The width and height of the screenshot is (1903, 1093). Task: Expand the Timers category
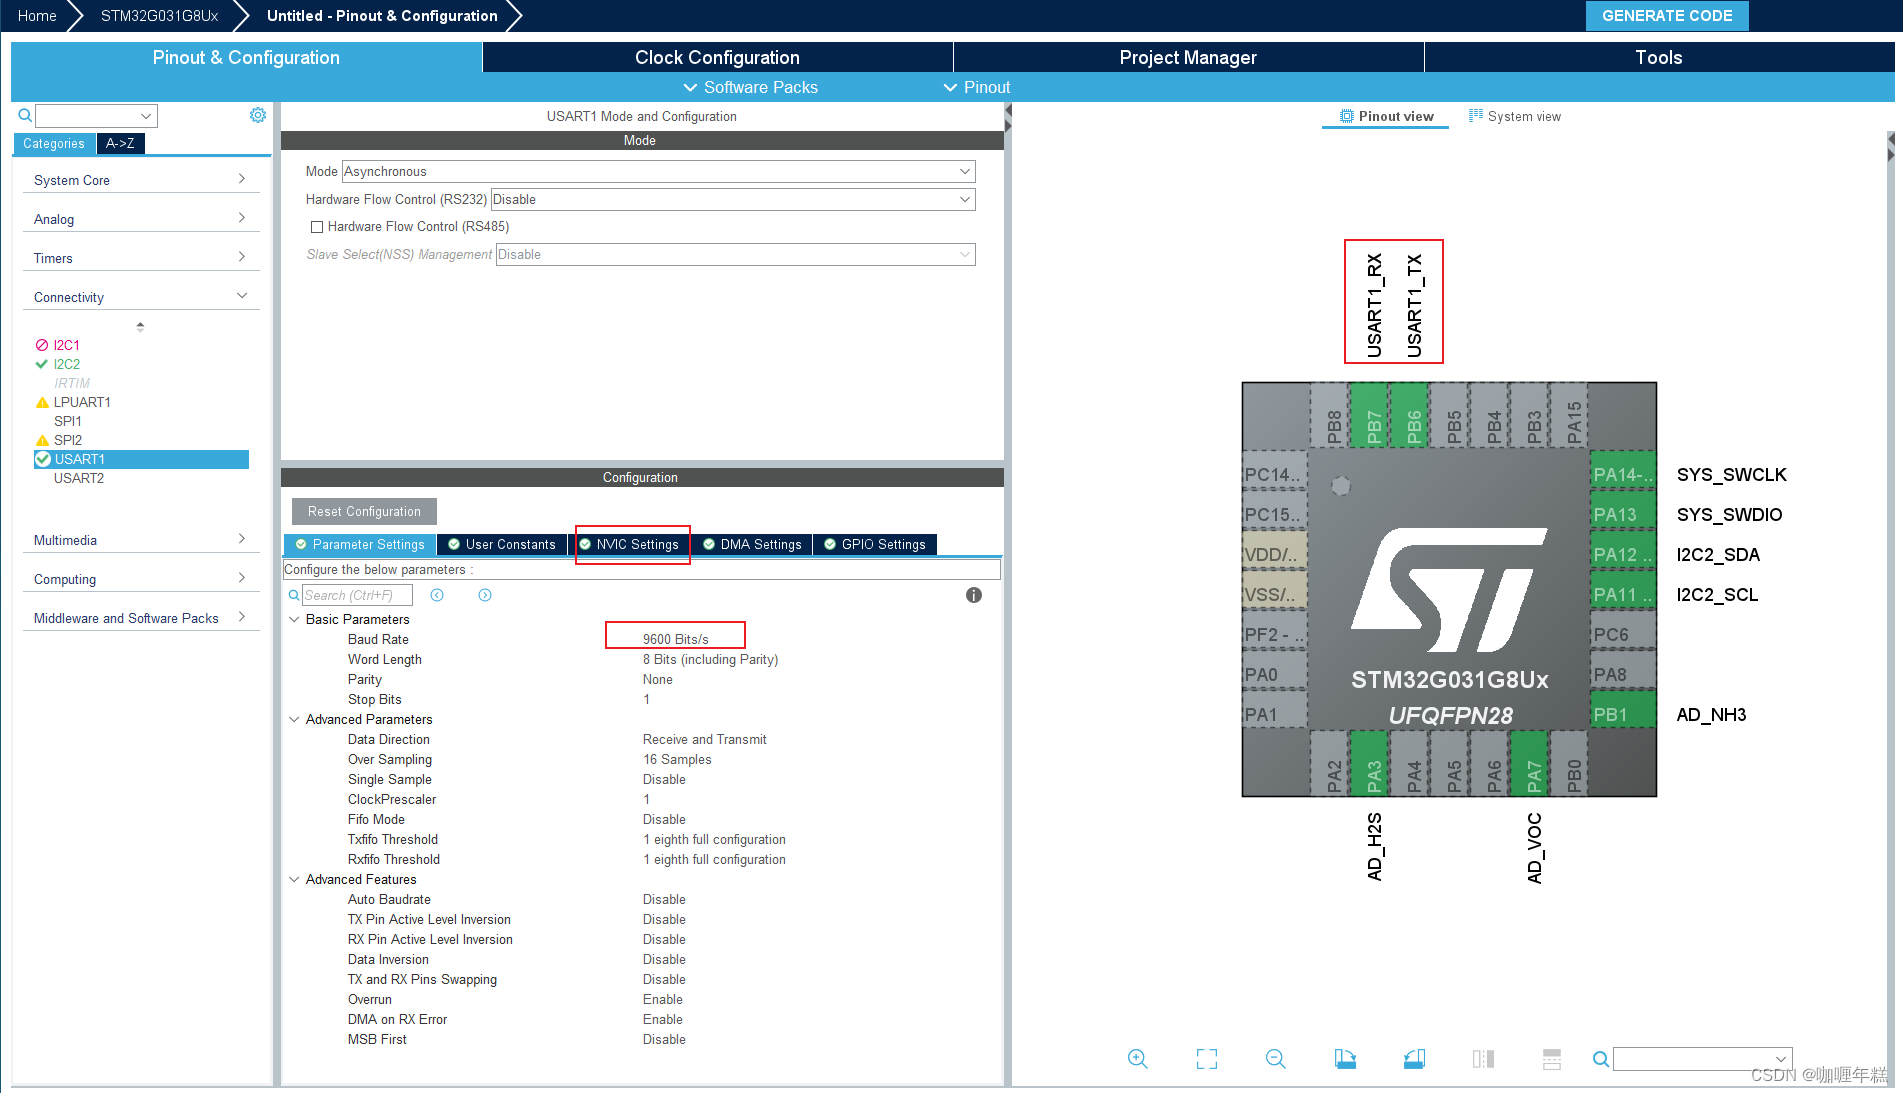[x=140, y=258]
